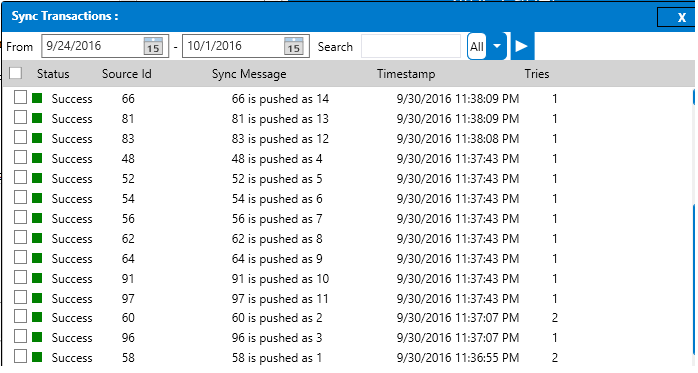Image resolution: width=698 pixels, height=373 pixels.
Task: Check the row for Source Id 66
Action: 20,97
